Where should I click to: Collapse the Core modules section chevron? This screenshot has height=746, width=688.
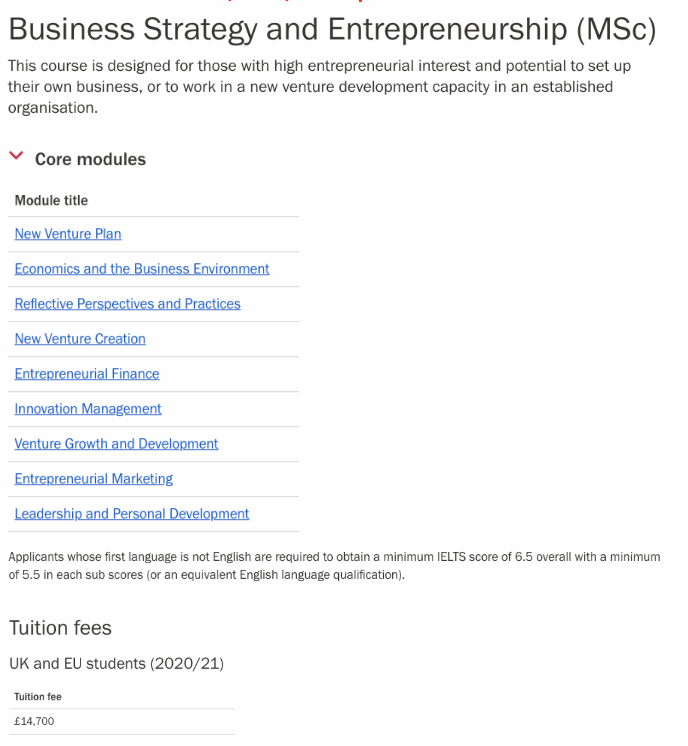(x=16, y=156)
